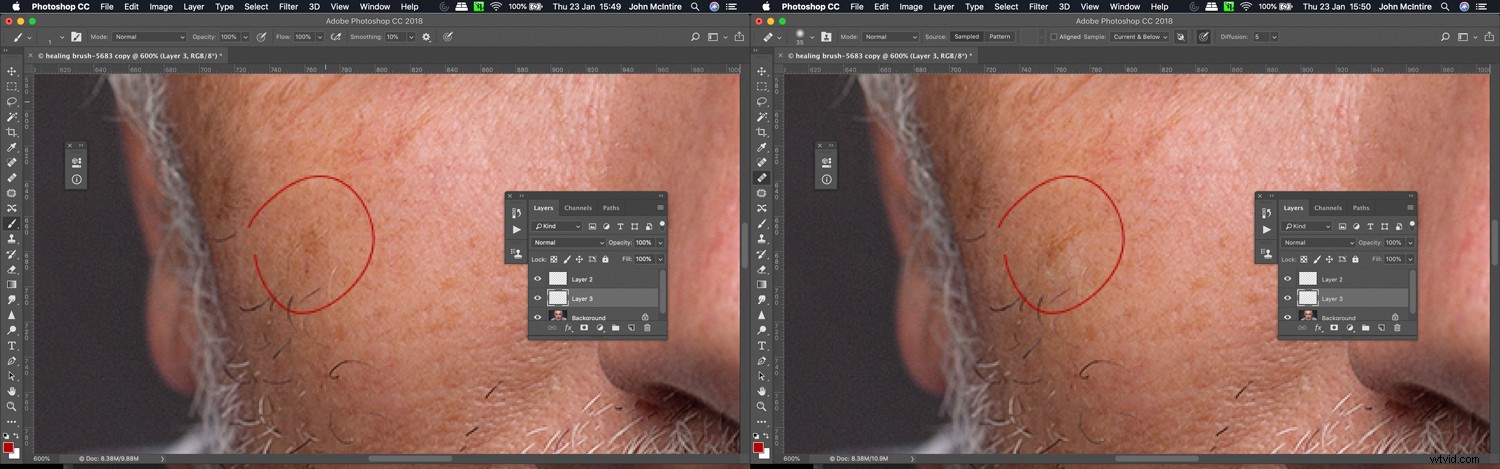Image resolution: width=1500 pixels, height=469 pixels.
Task: Open Normal blend mode dropdown in right Layers panel
Action: [1318, 242]
